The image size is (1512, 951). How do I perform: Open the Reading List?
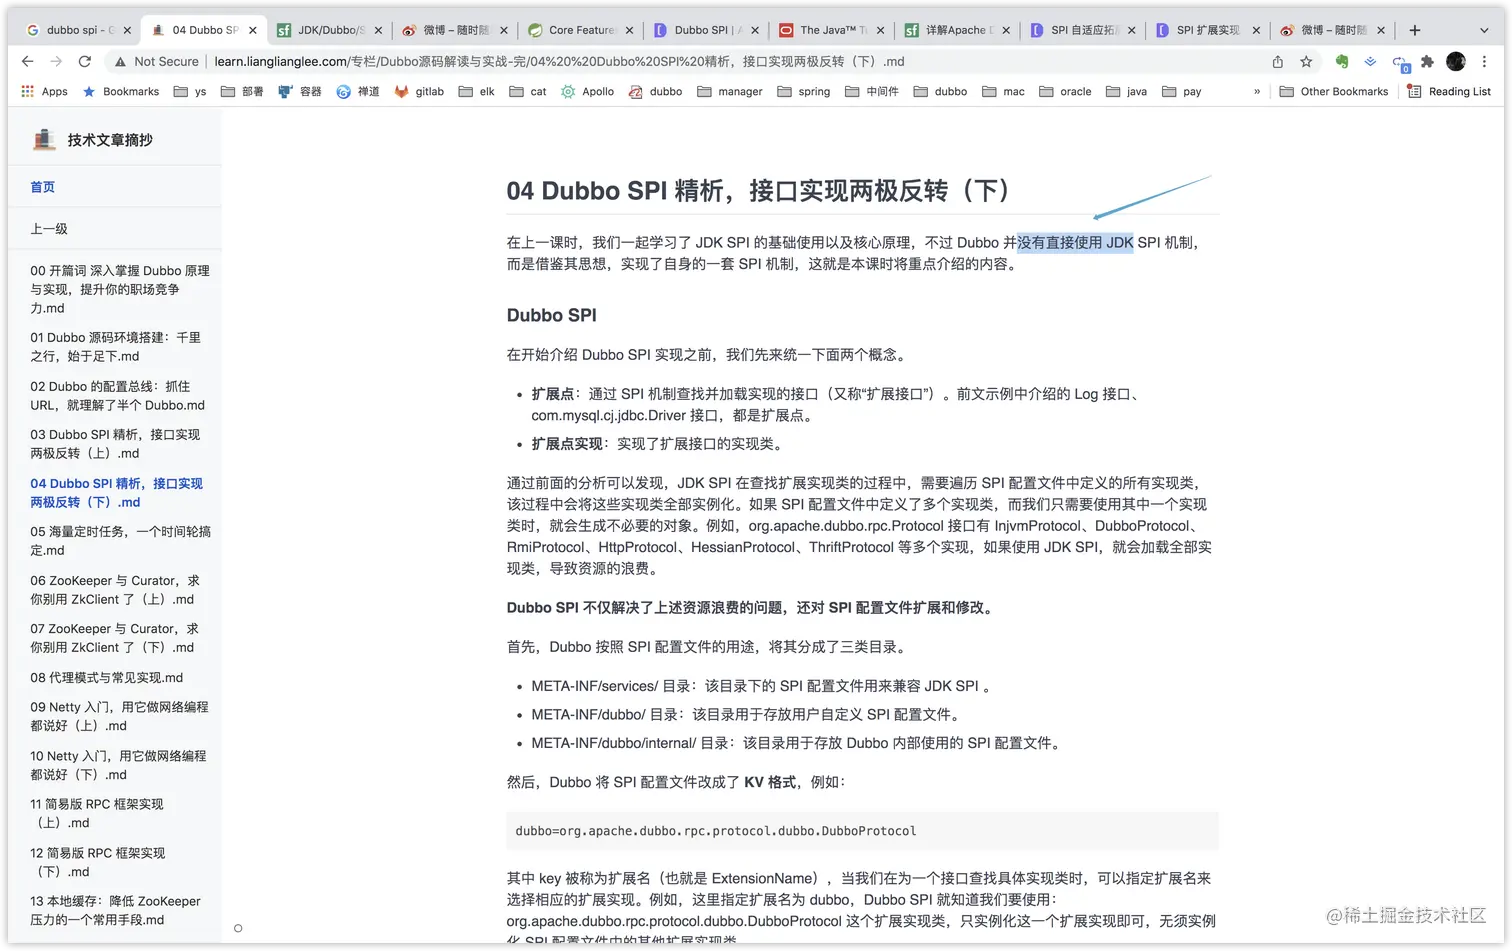coord(1449,92)
